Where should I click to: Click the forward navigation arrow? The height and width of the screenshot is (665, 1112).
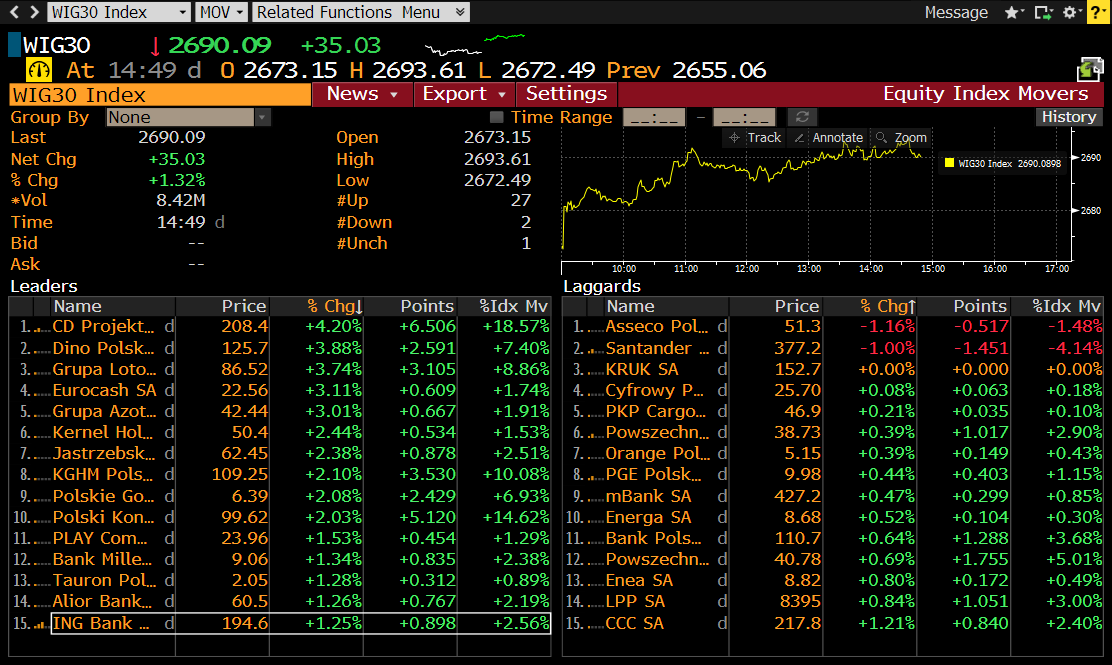tap(34, 12)
